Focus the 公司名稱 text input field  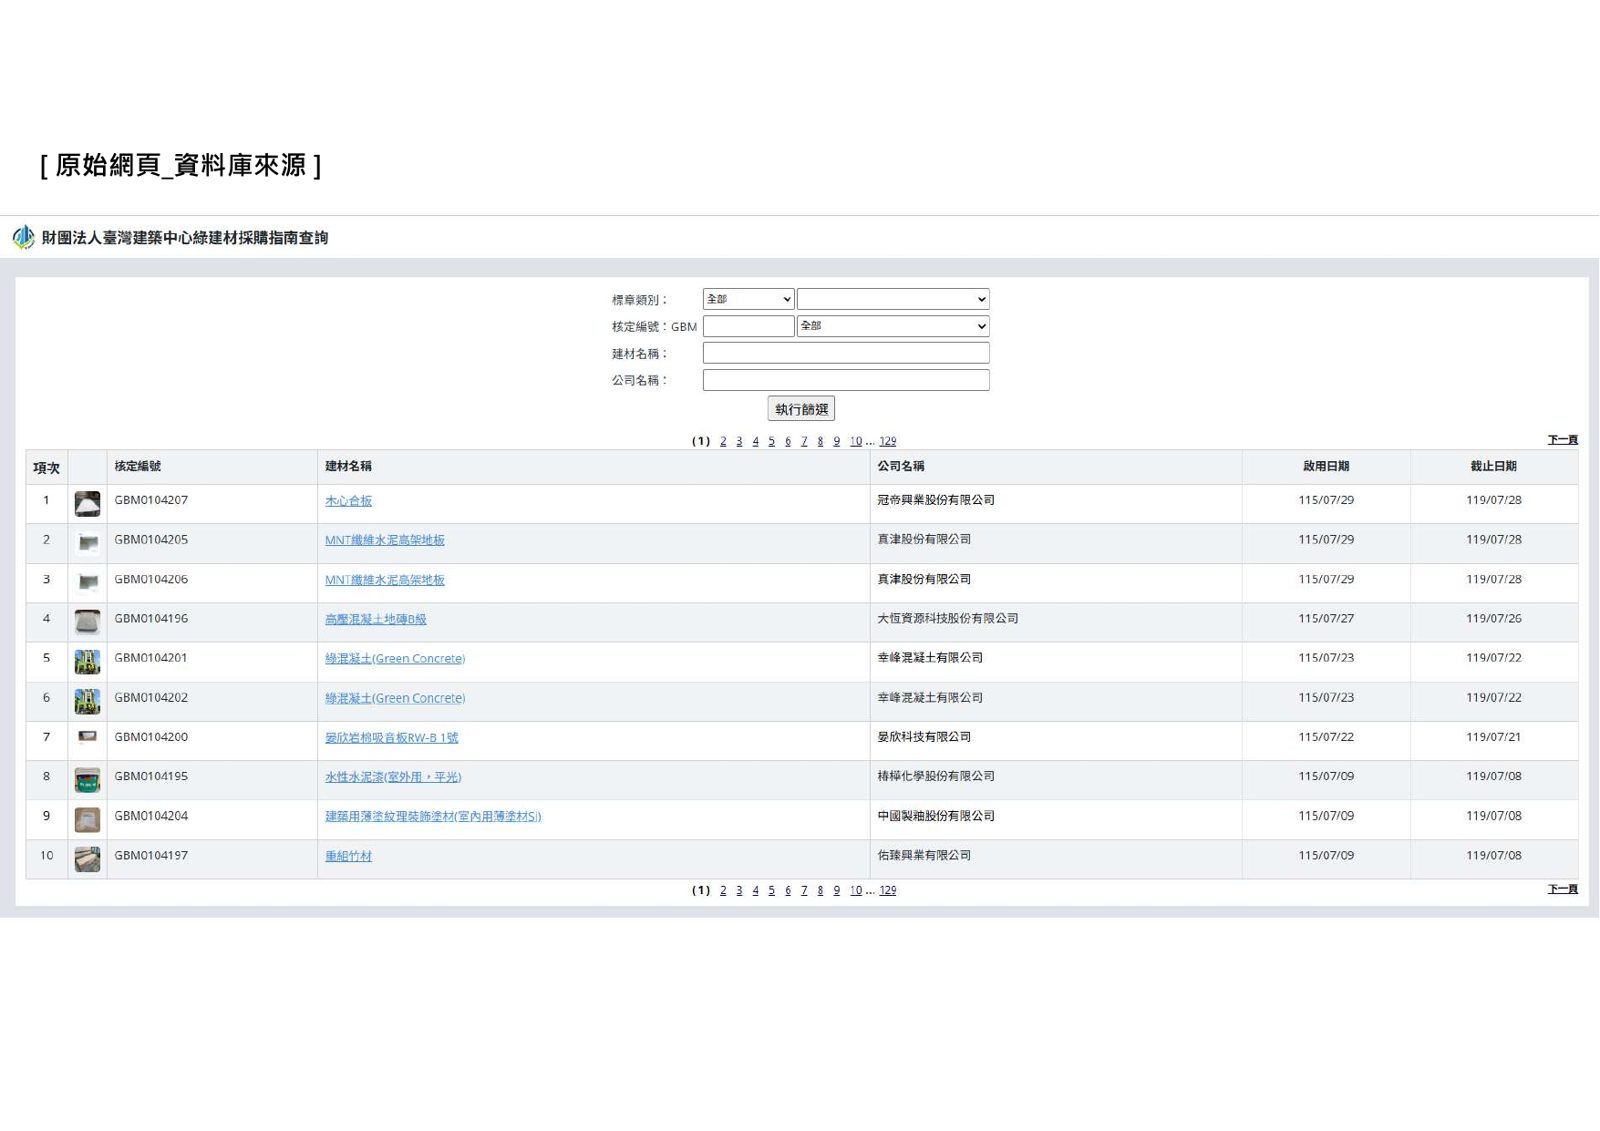[846, 380]
